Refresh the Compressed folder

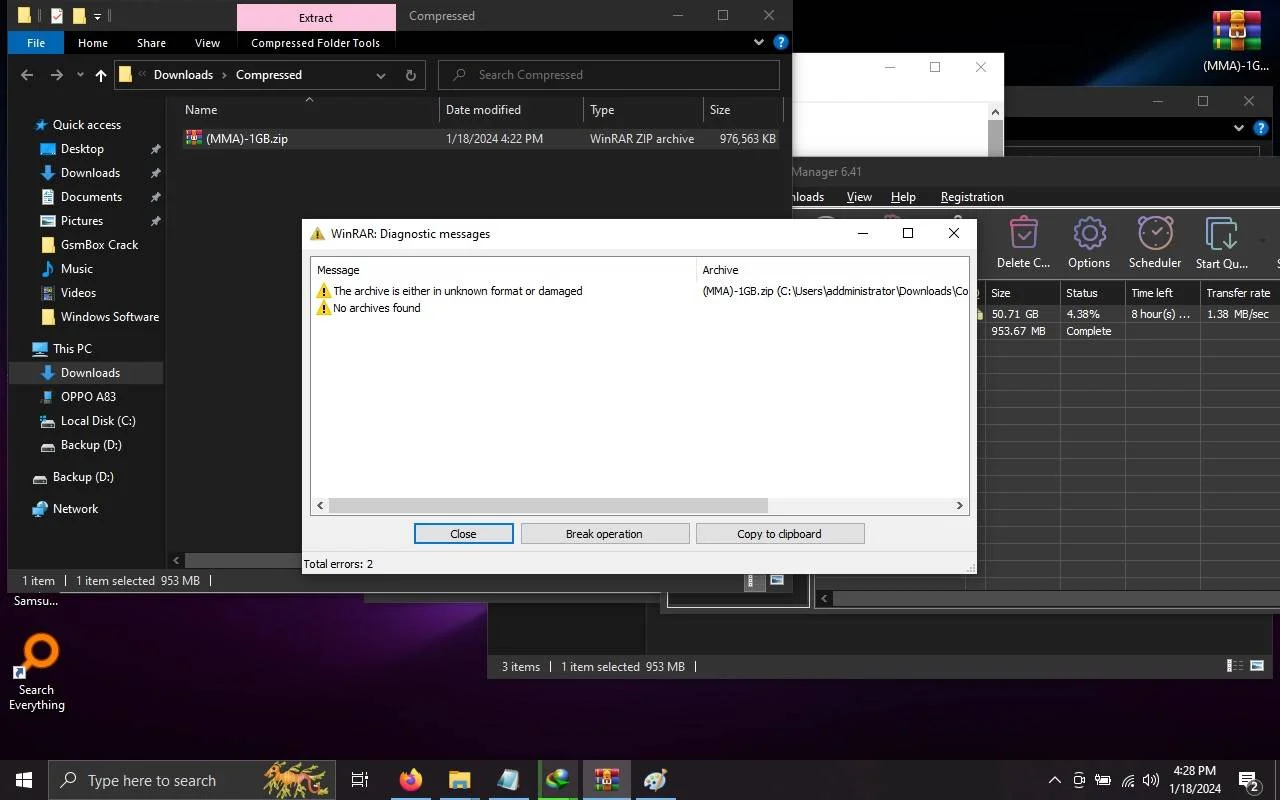(x=410, y=75)
